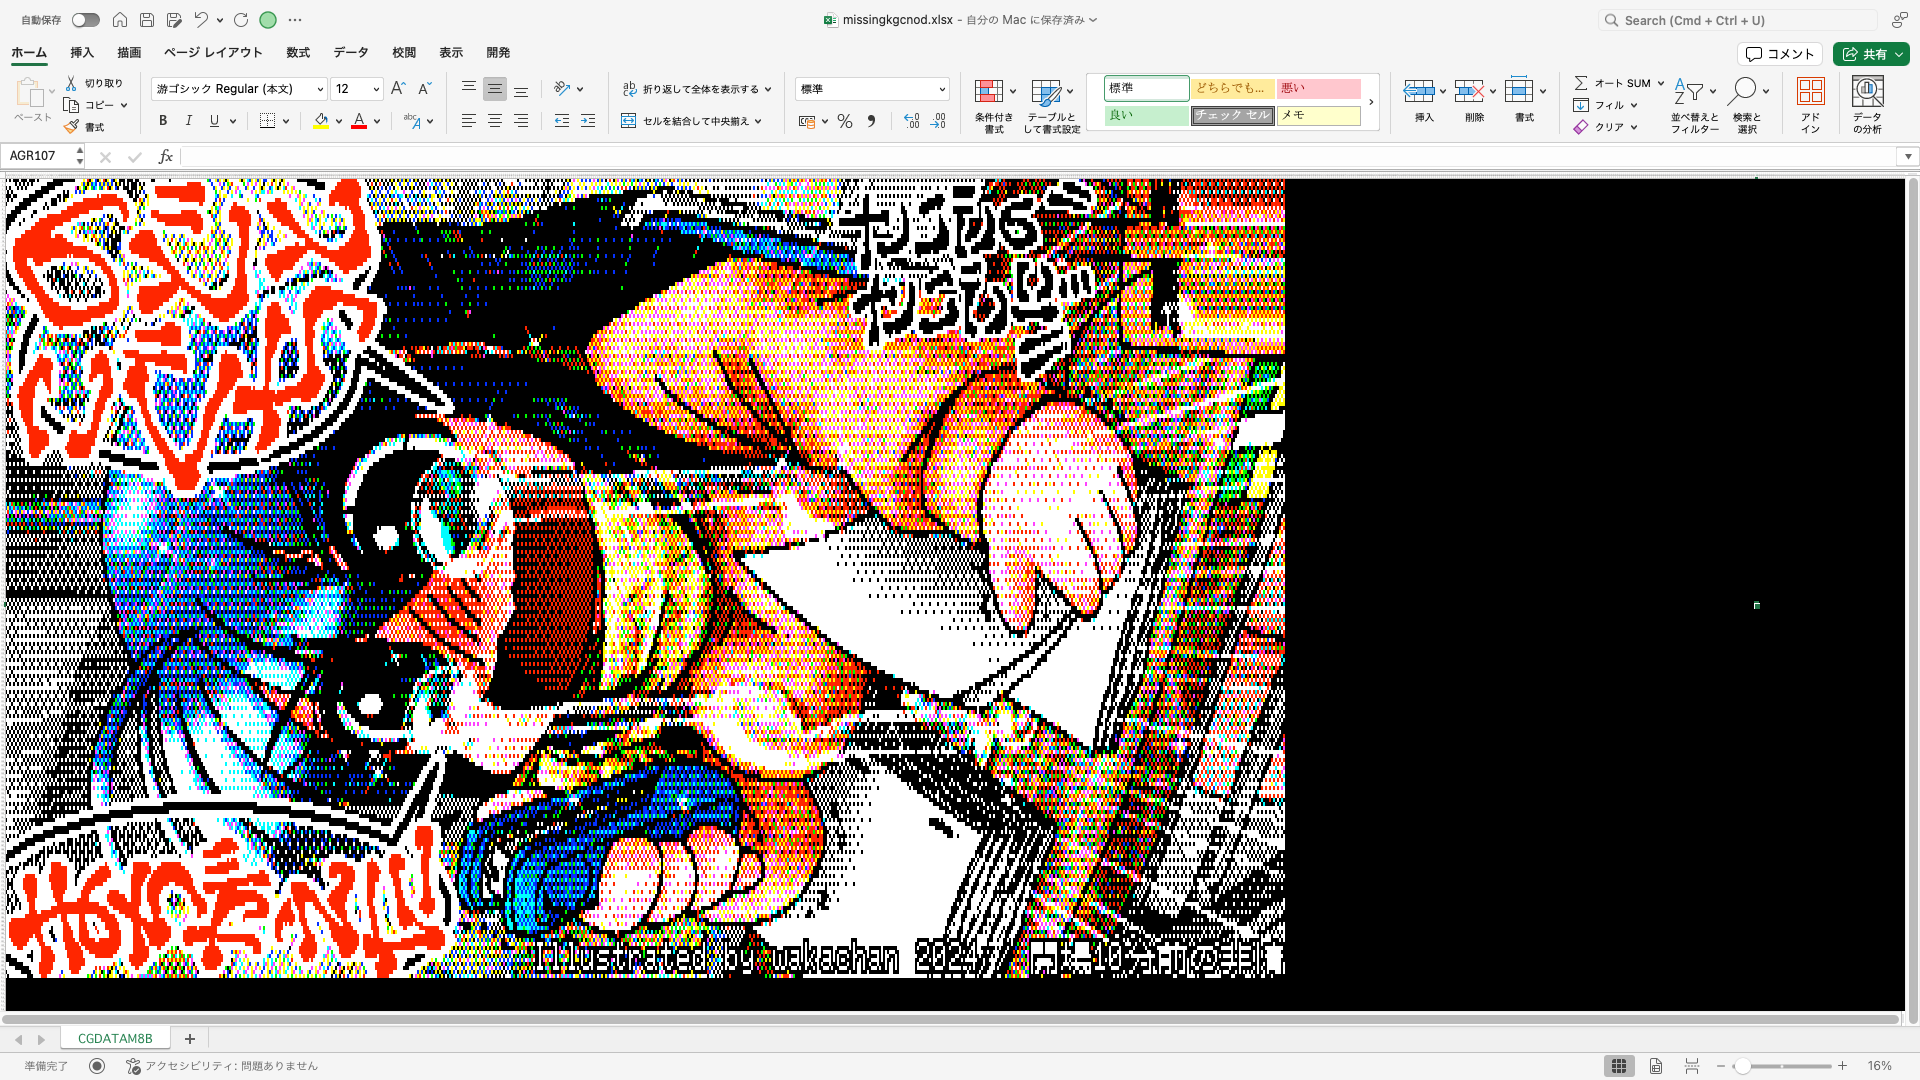Screen dimensions: 1920x1080
Task: Open the ホーム ribbon tab
Action: pyautogui.click(x=29, y=53)
